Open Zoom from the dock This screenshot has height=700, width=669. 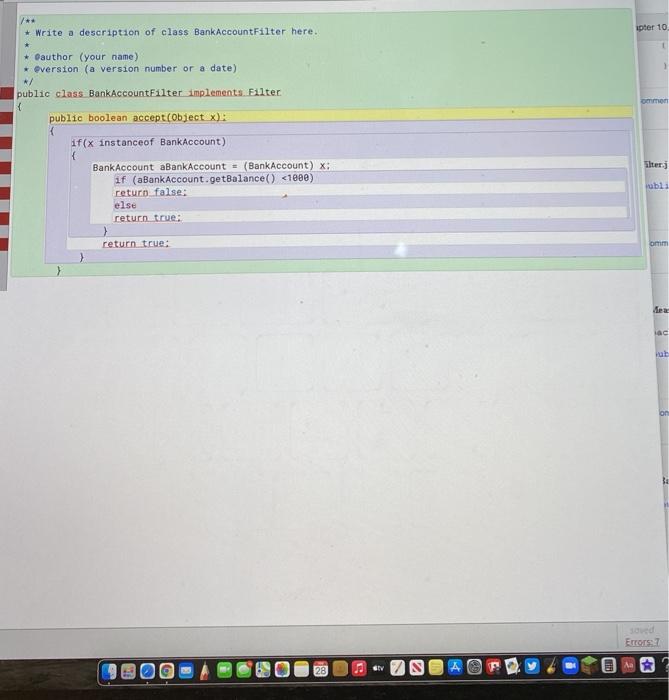pos(570,666)
